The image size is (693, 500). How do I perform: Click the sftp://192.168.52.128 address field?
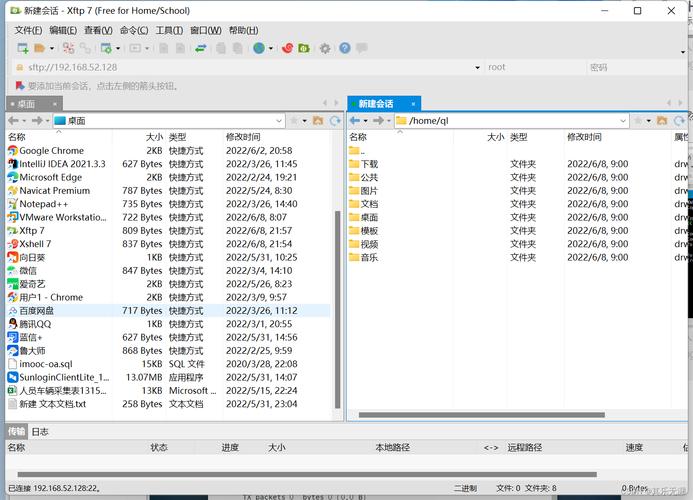click(248, 67)
